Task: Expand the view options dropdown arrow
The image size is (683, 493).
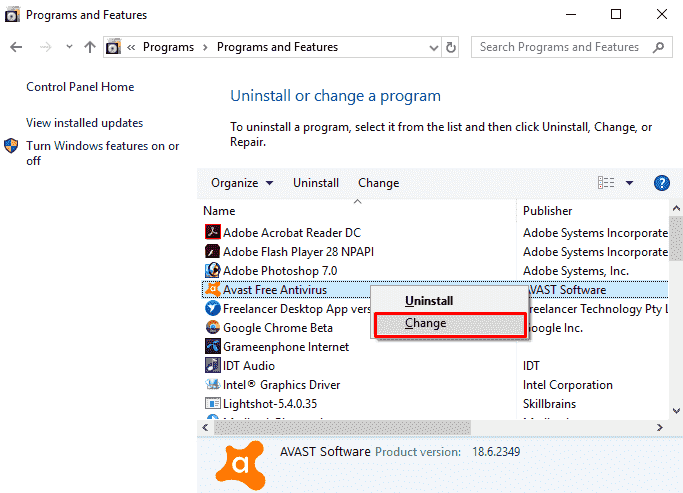Action: click(x=629, y=183)
